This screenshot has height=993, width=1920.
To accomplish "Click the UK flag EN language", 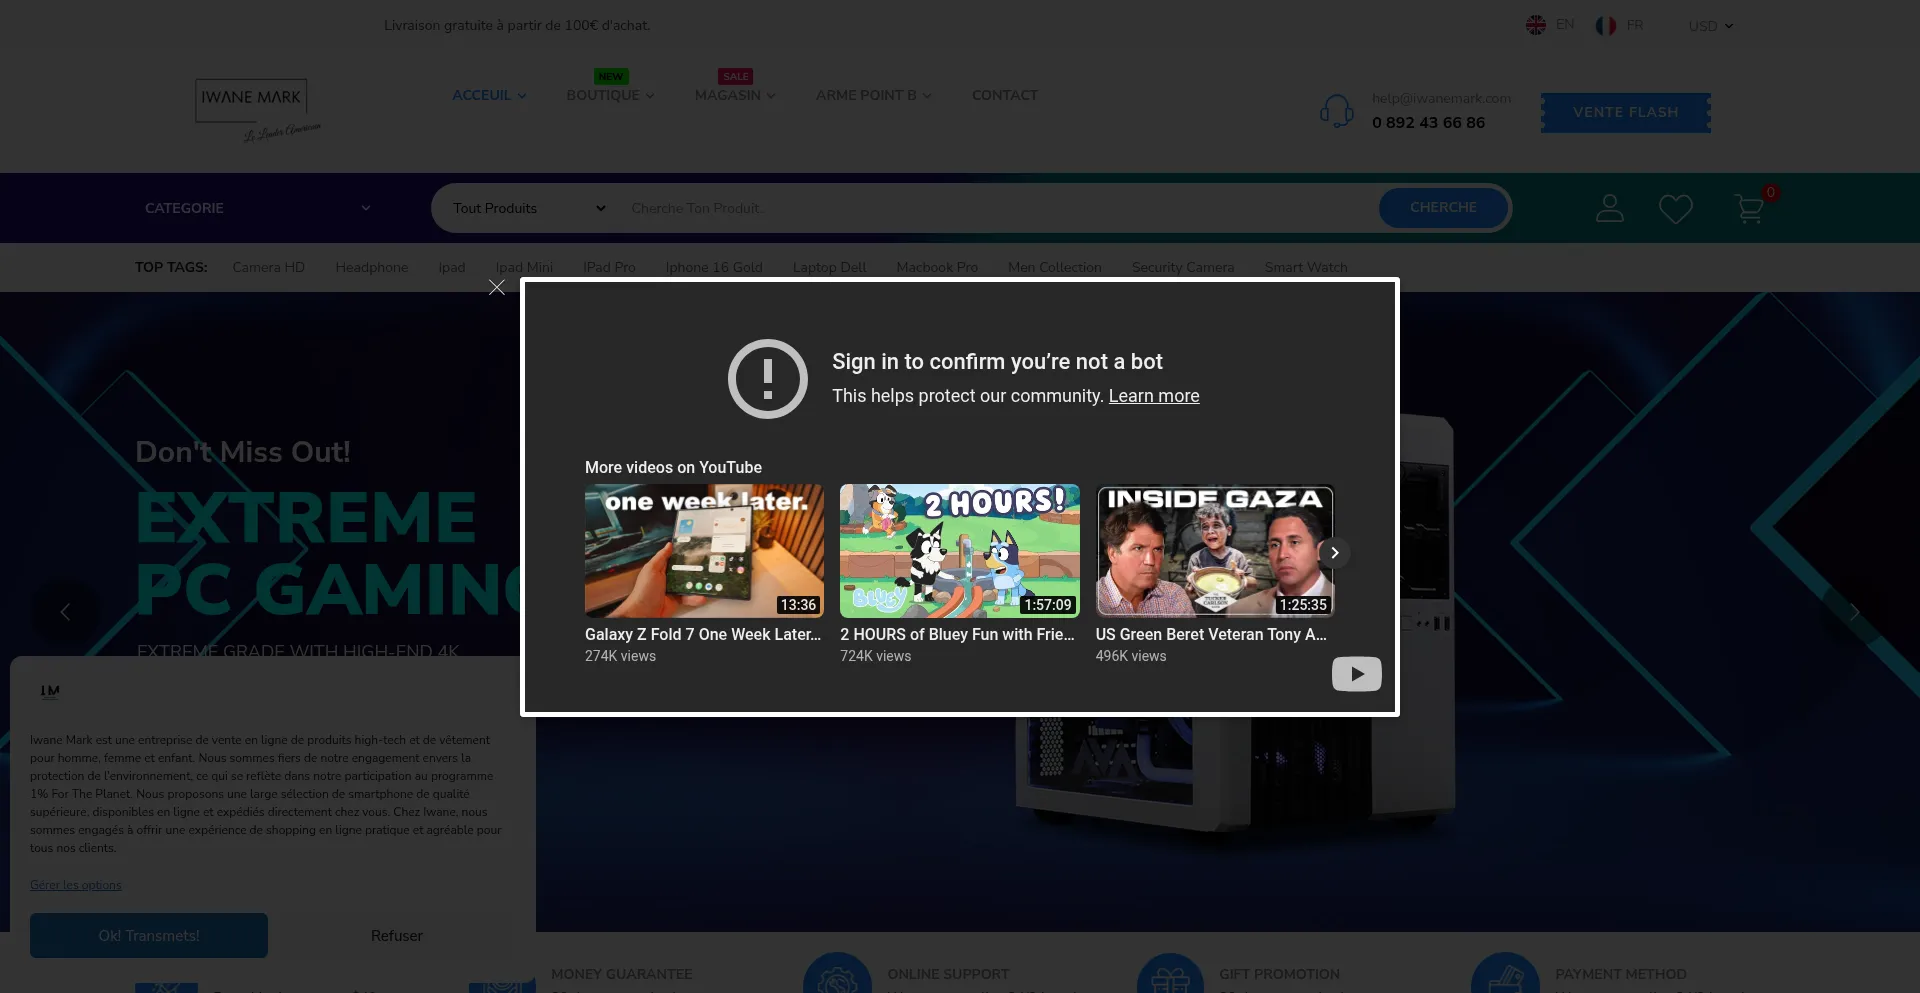I will [x=1550, y=25].
